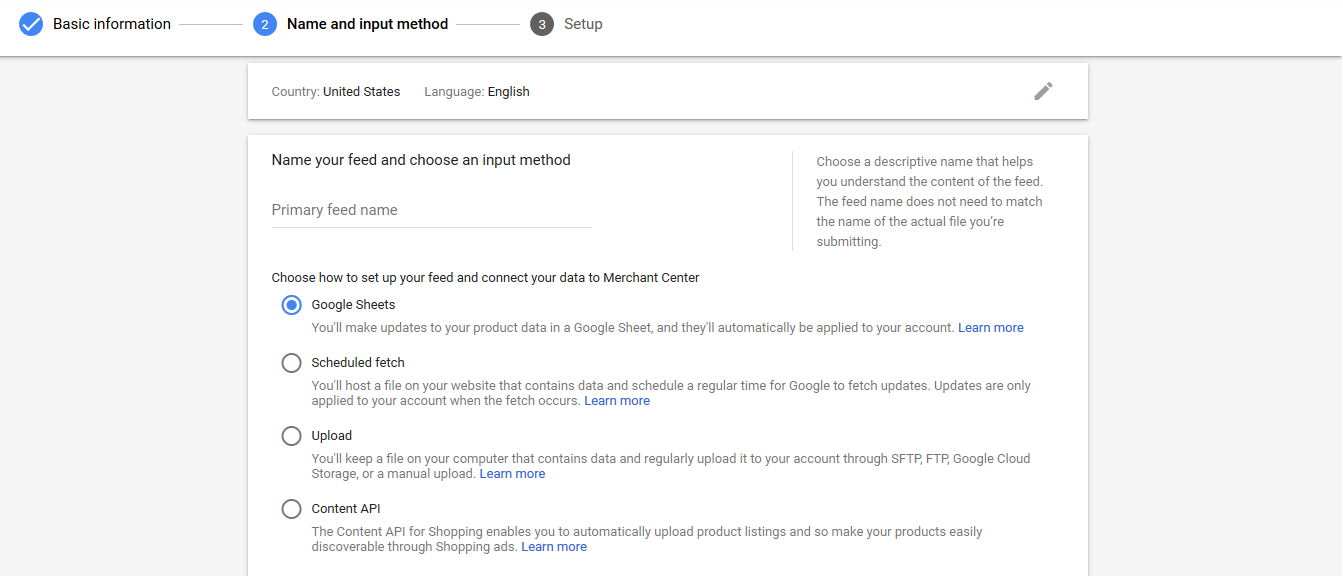Image resolution: width=1343 pixels, height=576 pixels.
Task: Click the Basic information checkmark icon
Action: coord(31,24)
